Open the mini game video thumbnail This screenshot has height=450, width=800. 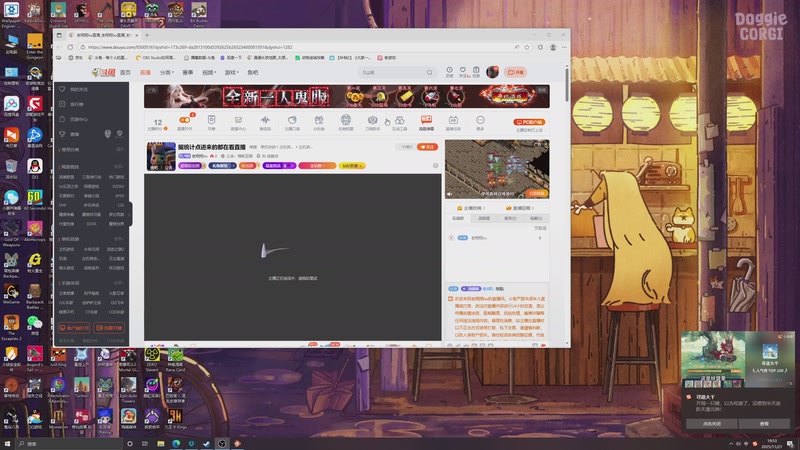[x=497, y=169]
